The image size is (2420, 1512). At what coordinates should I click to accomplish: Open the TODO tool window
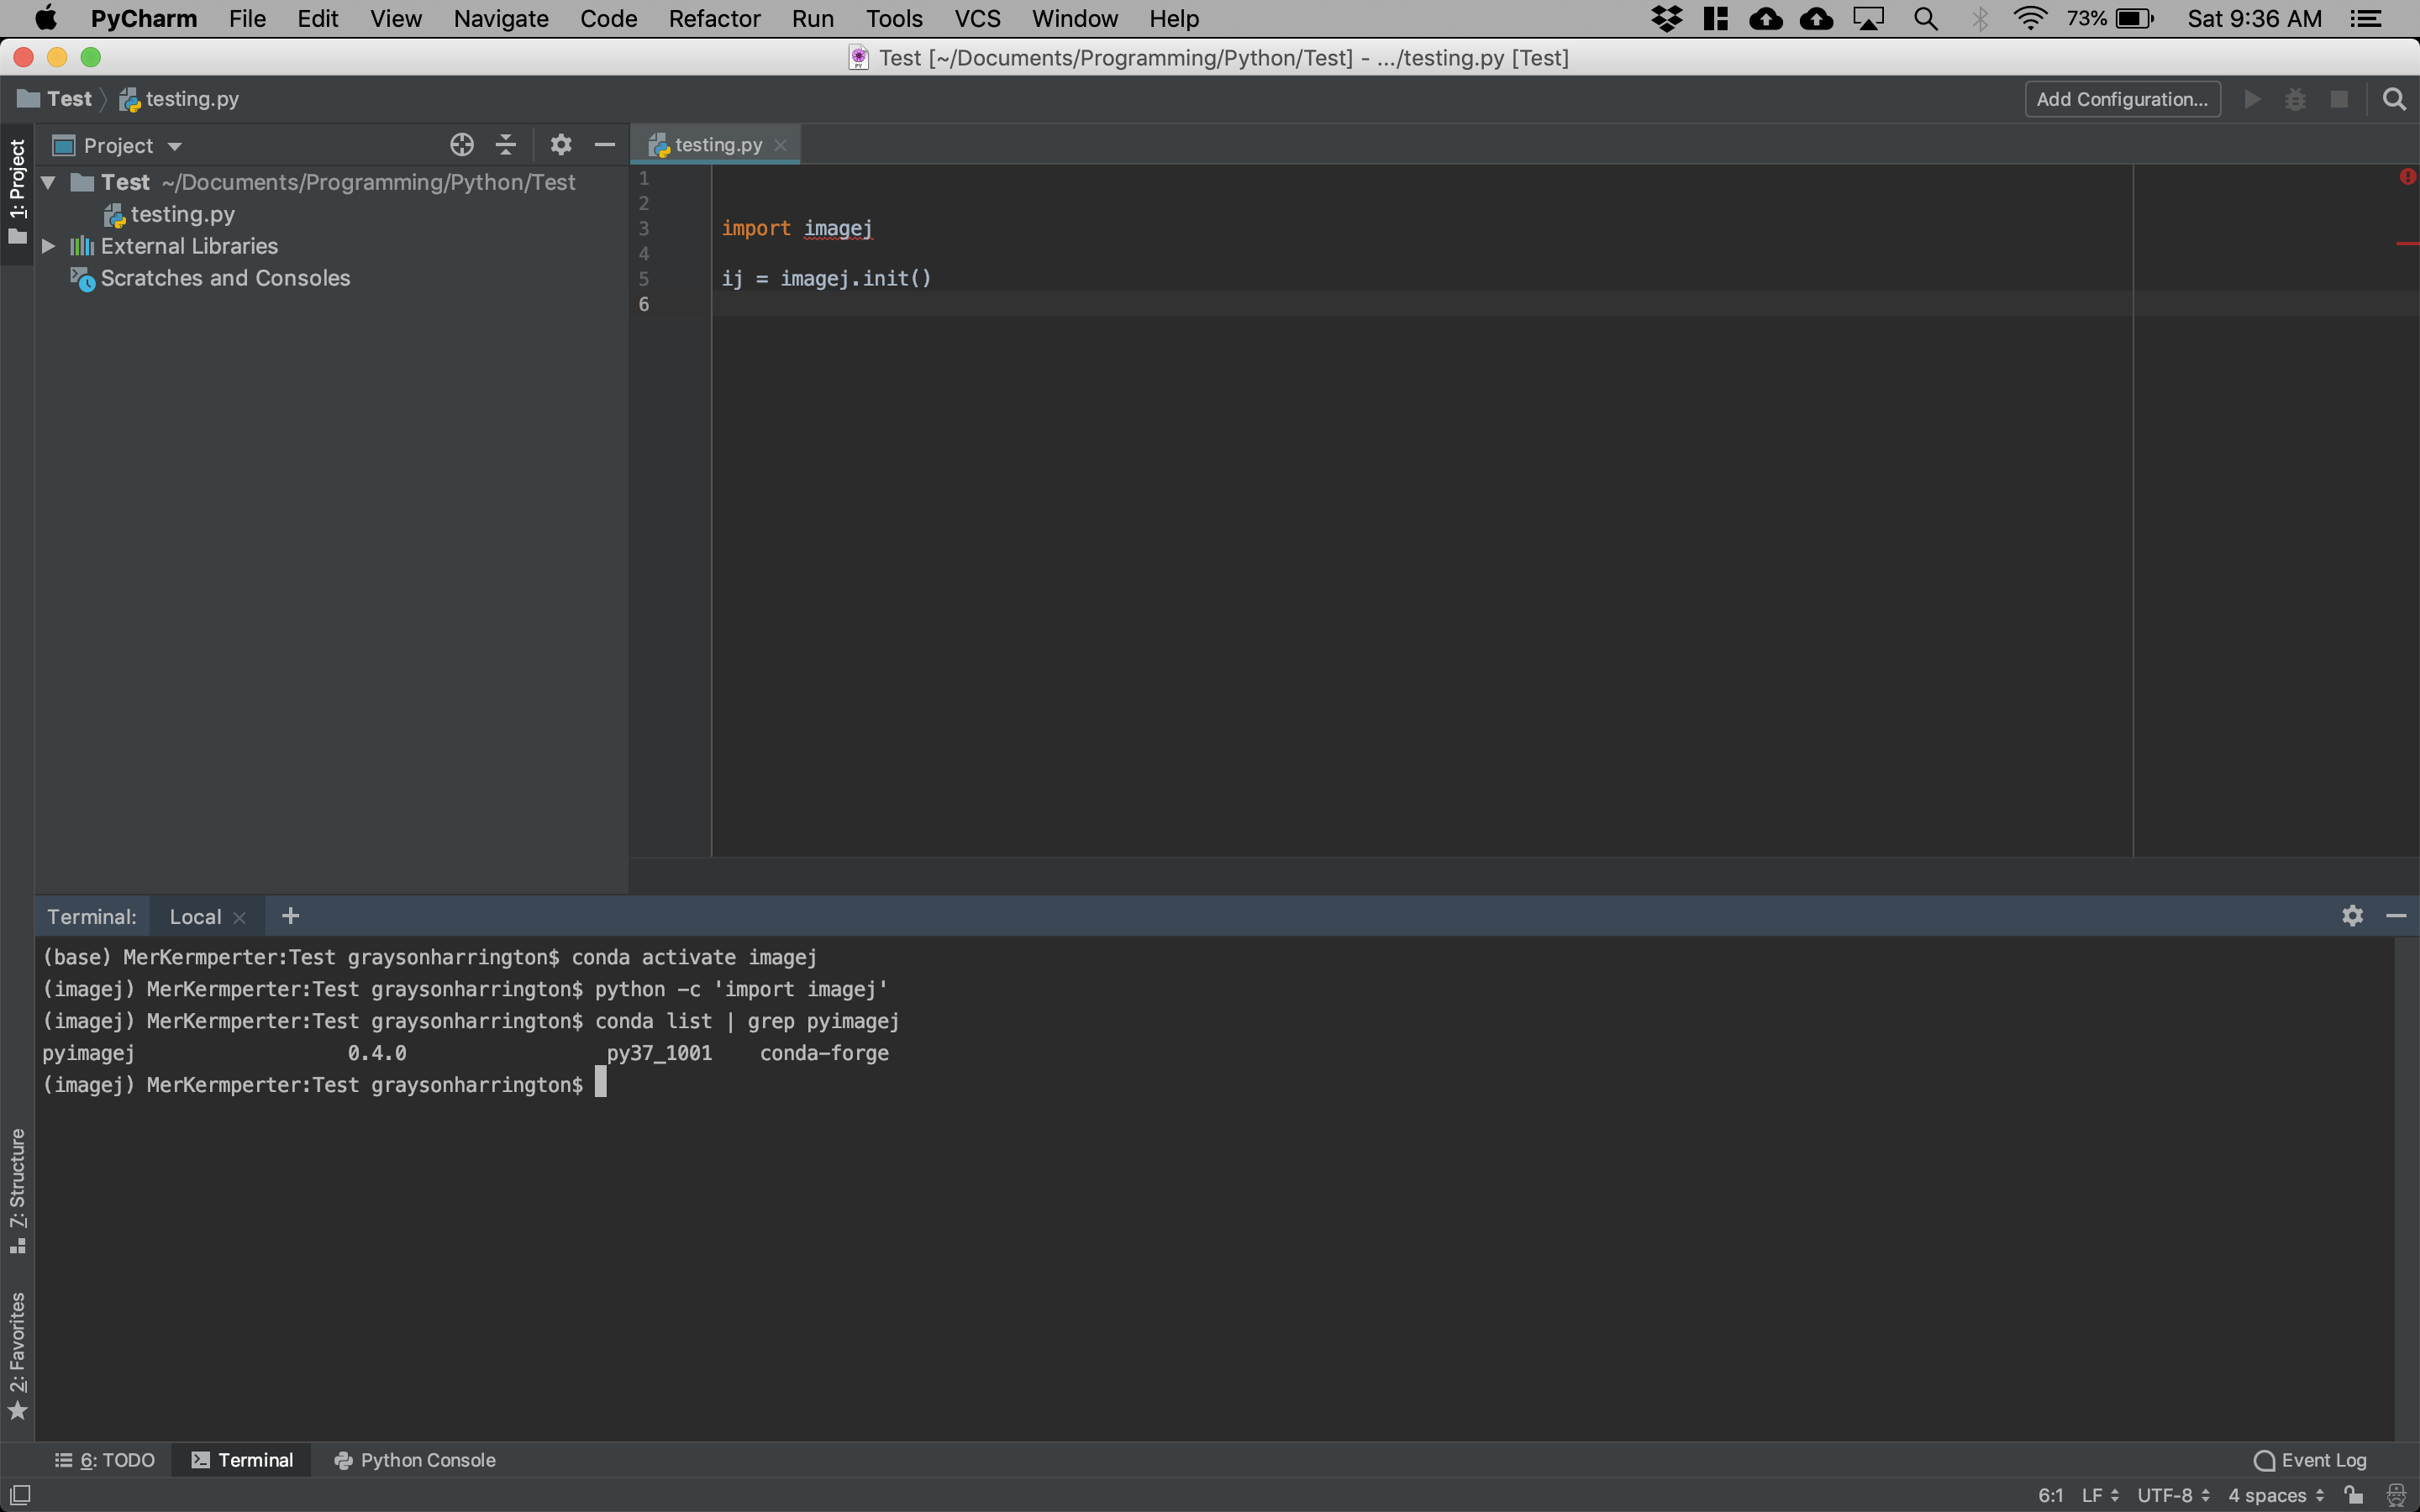click(x=104, y=1460)
